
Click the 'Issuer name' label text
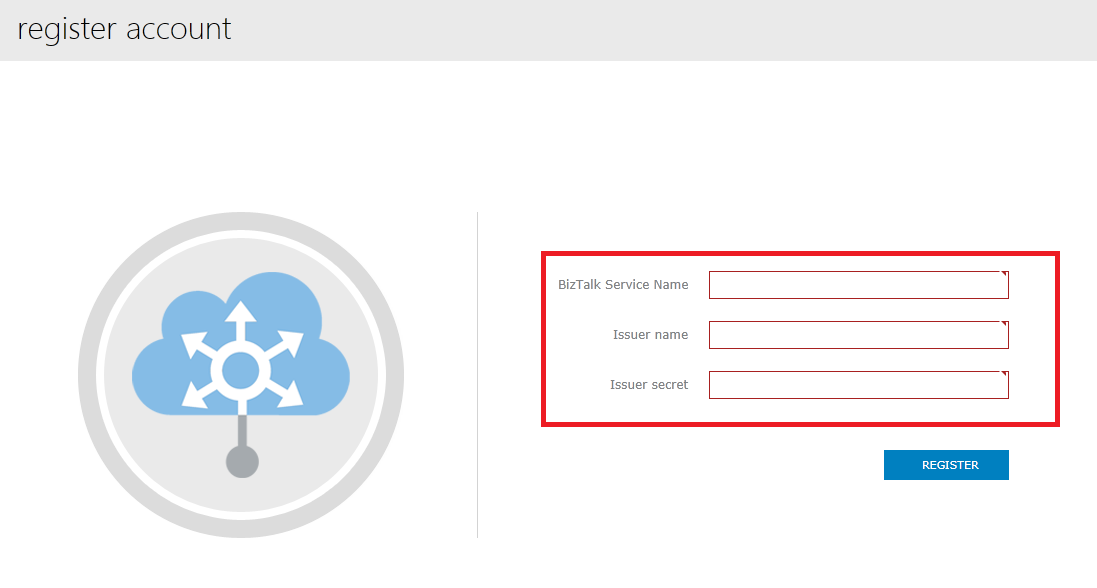click(650, 335)
